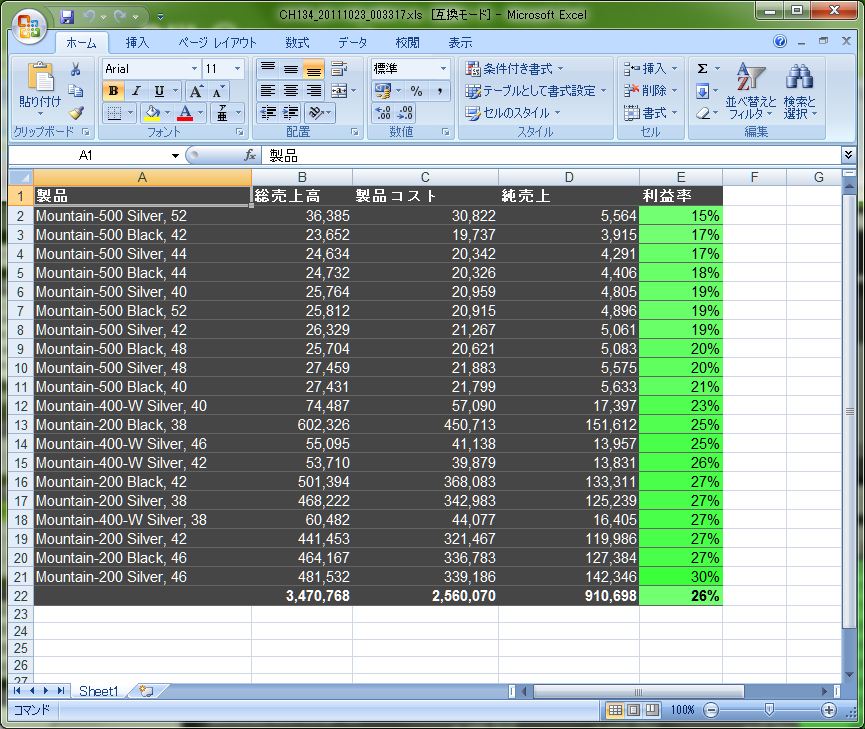Click 削除 button in セル group
This screenshot has height=729, width=865.
(x=650, y=91)
